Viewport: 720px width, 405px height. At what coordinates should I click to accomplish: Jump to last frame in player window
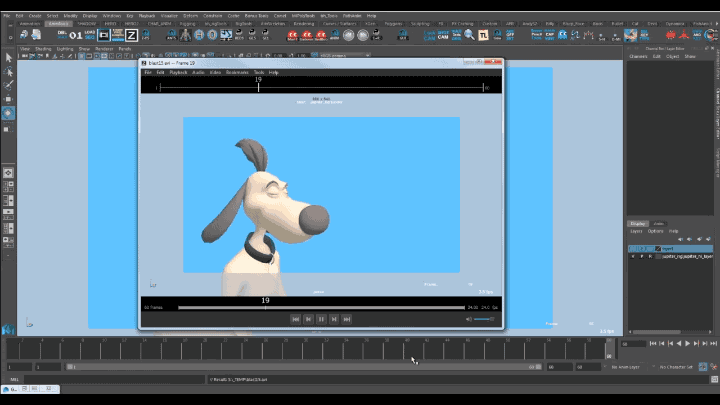pyautogui.click(x=347, y=319)
